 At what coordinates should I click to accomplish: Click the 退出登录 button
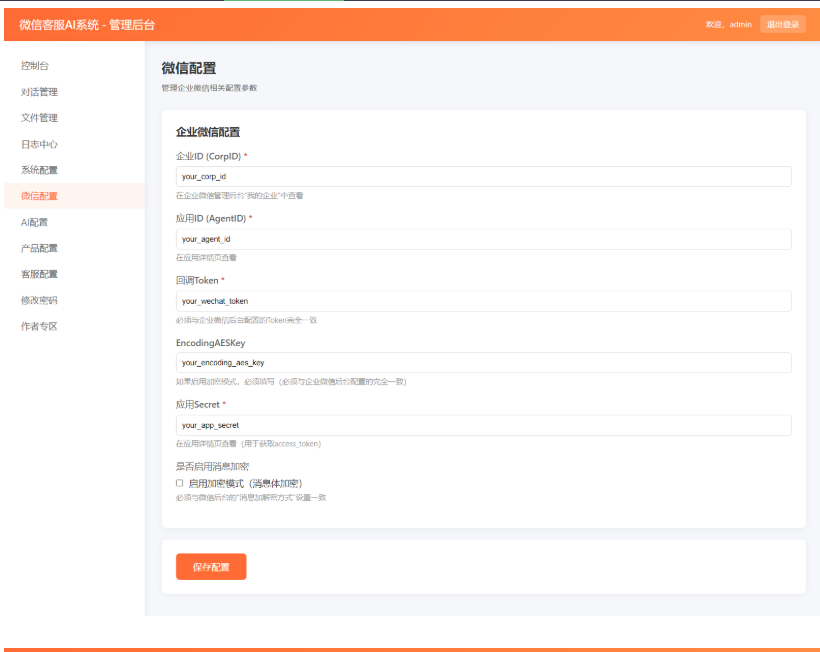782,24
